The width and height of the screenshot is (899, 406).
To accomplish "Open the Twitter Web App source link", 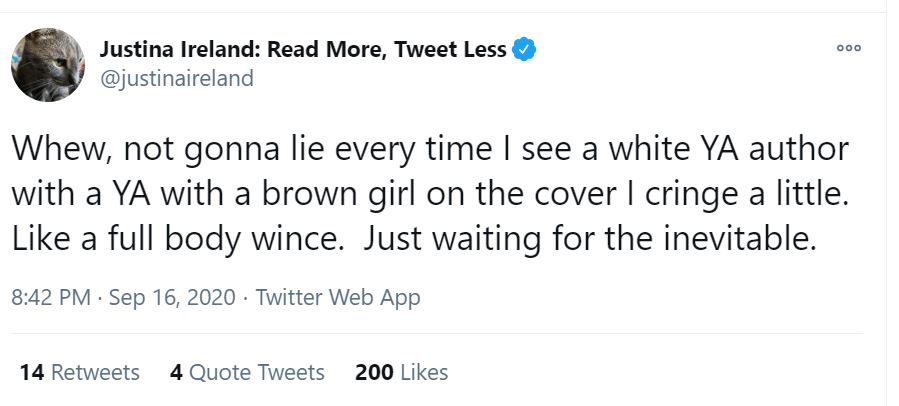I will (338, 297).
